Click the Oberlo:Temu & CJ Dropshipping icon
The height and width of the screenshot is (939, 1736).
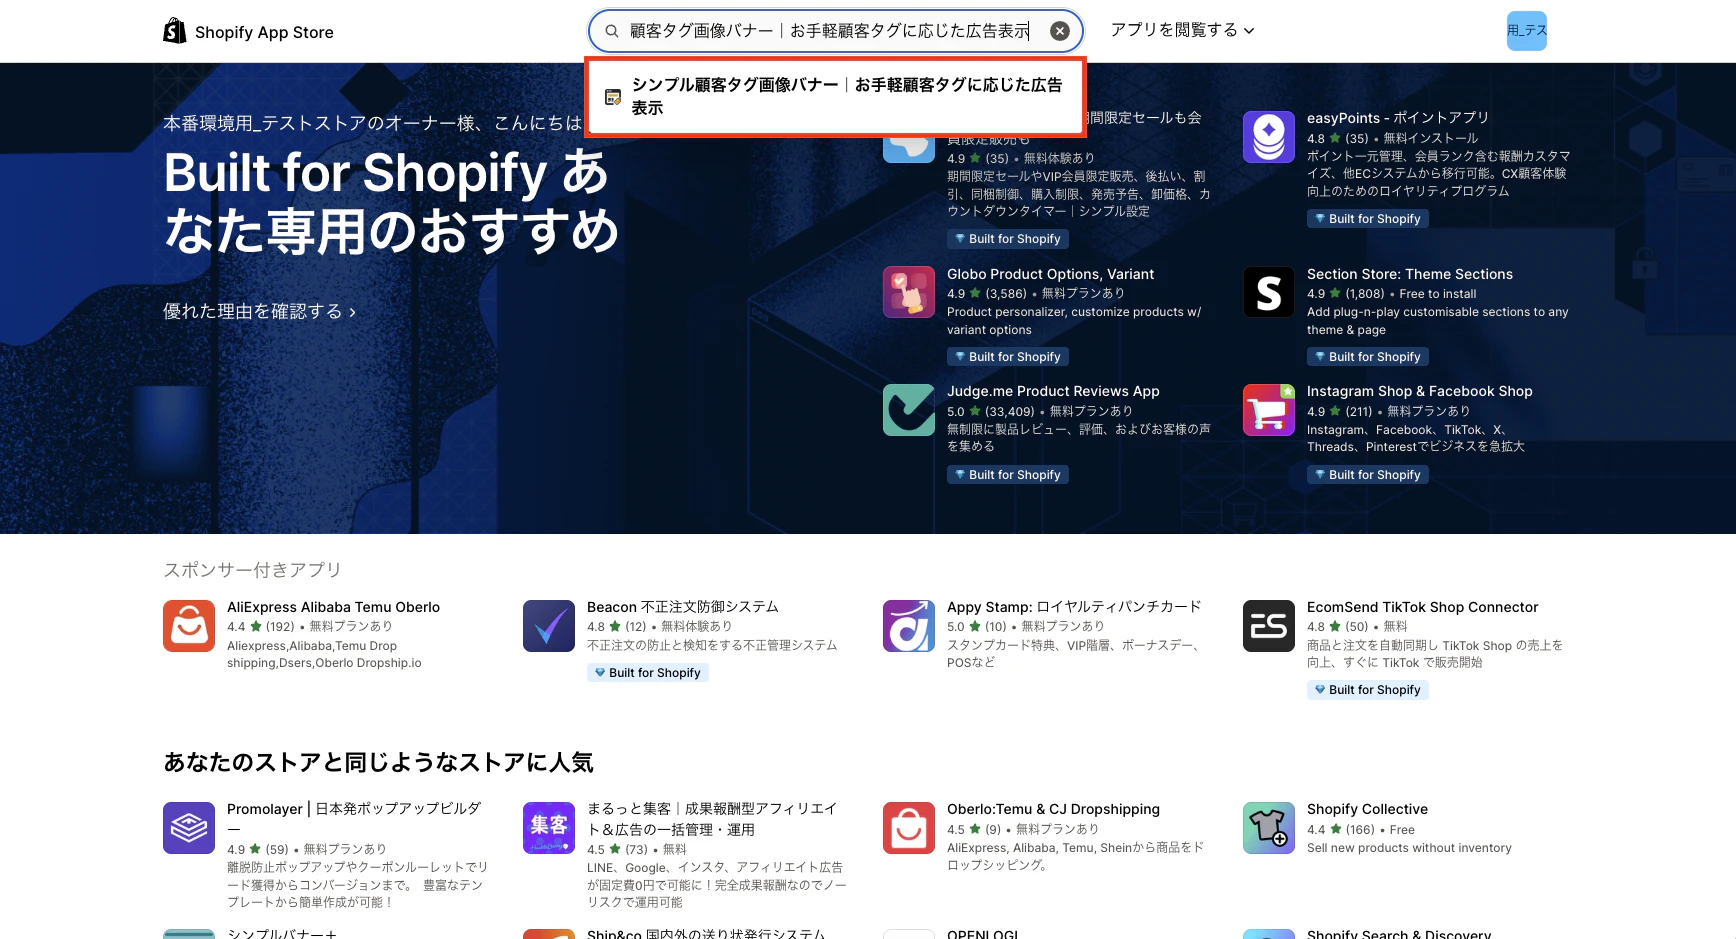pos(908,828)
